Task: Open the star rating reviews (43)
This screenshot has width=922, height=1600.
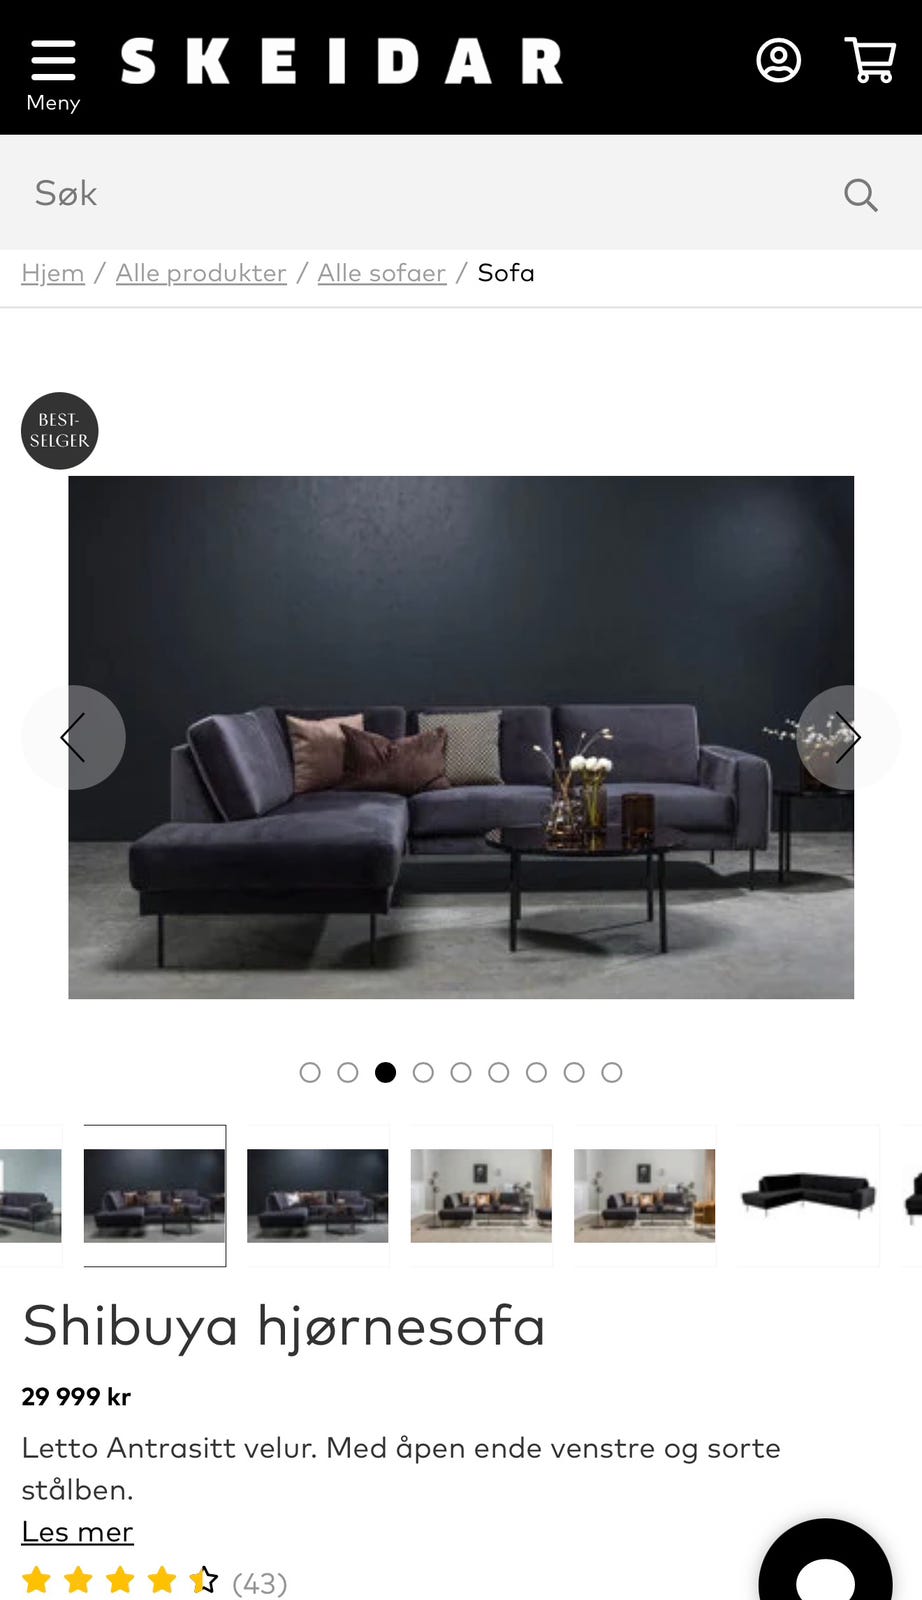Action: tap(154, 1582)
